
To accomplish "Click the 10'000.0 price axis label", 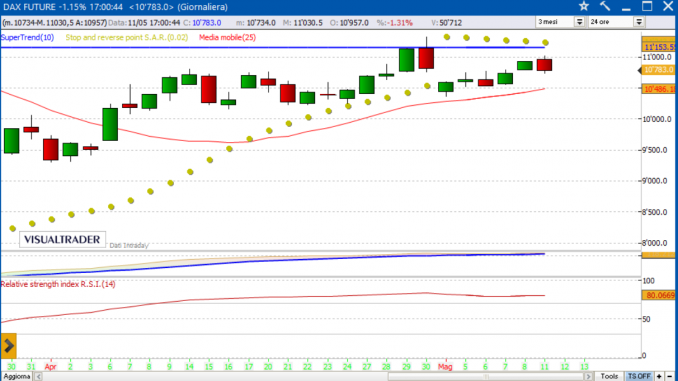I will coord(657,119).
